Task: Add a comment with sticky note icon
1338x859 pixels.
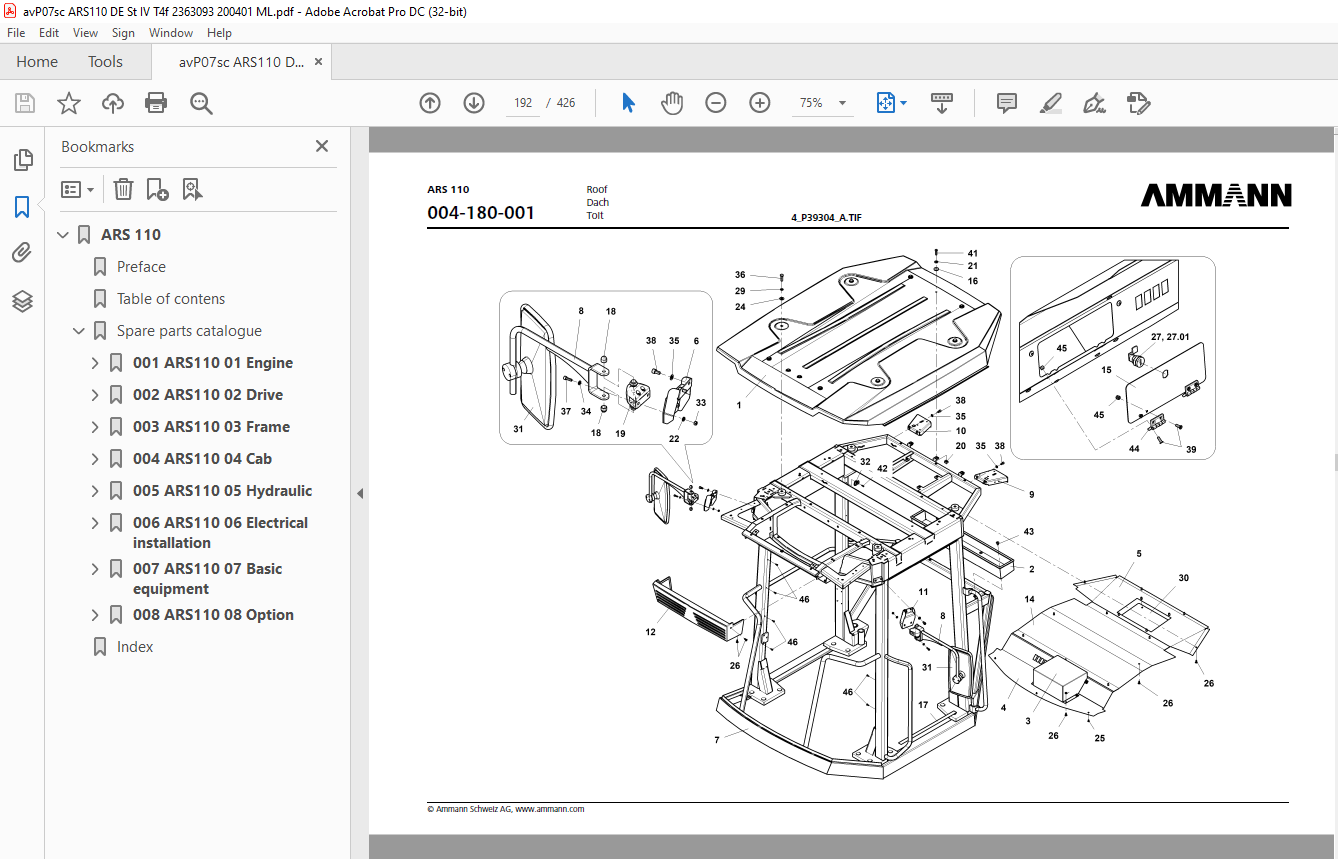Action: click(x=1007, y=103)
